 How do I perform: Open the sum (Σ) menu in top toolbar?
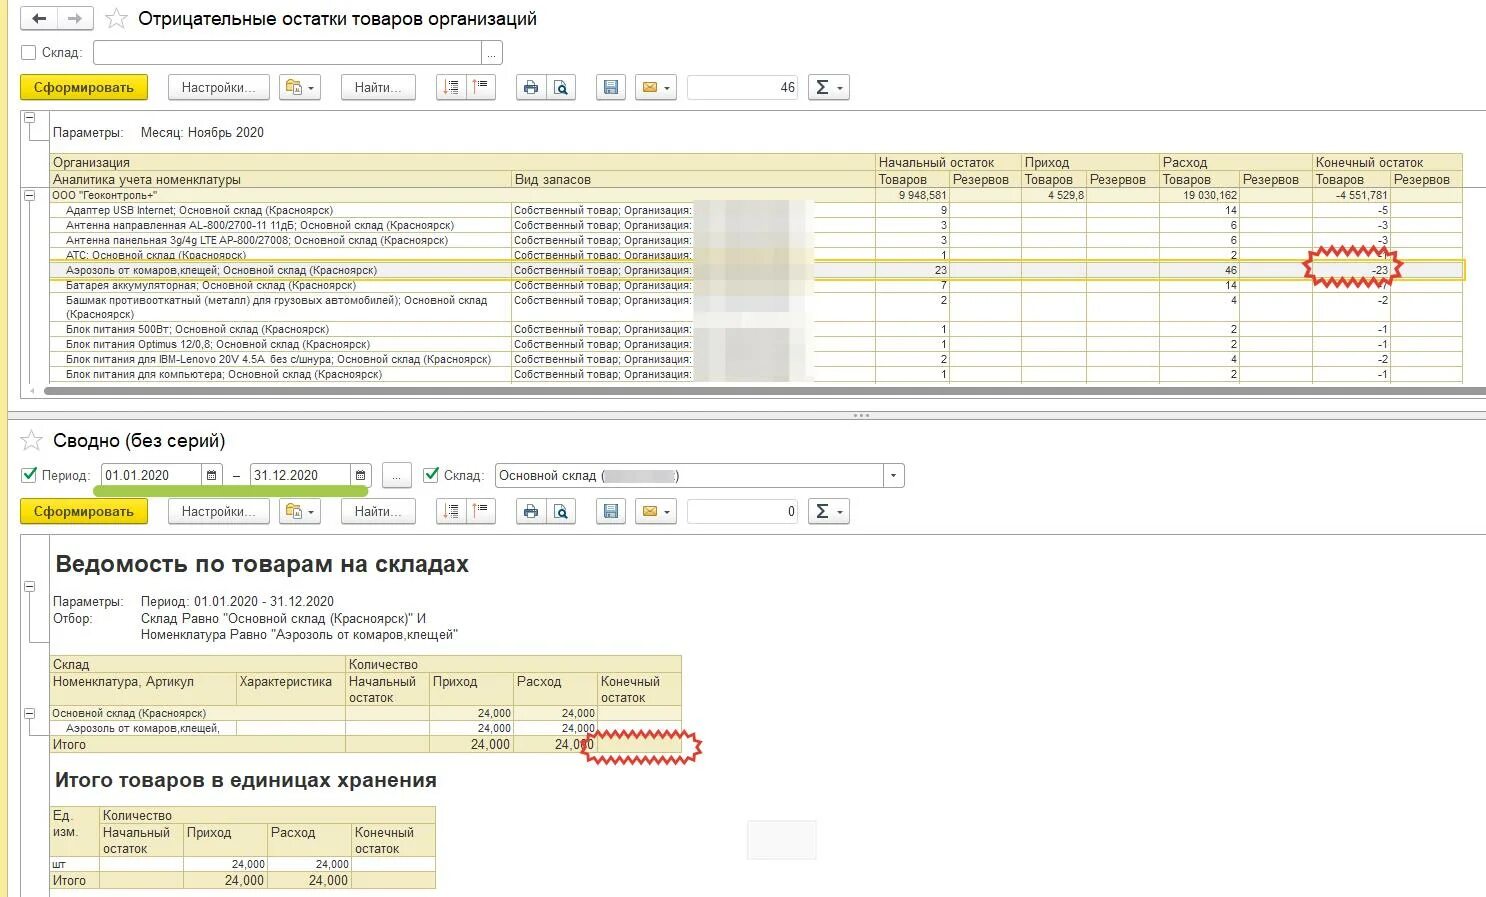828,87
